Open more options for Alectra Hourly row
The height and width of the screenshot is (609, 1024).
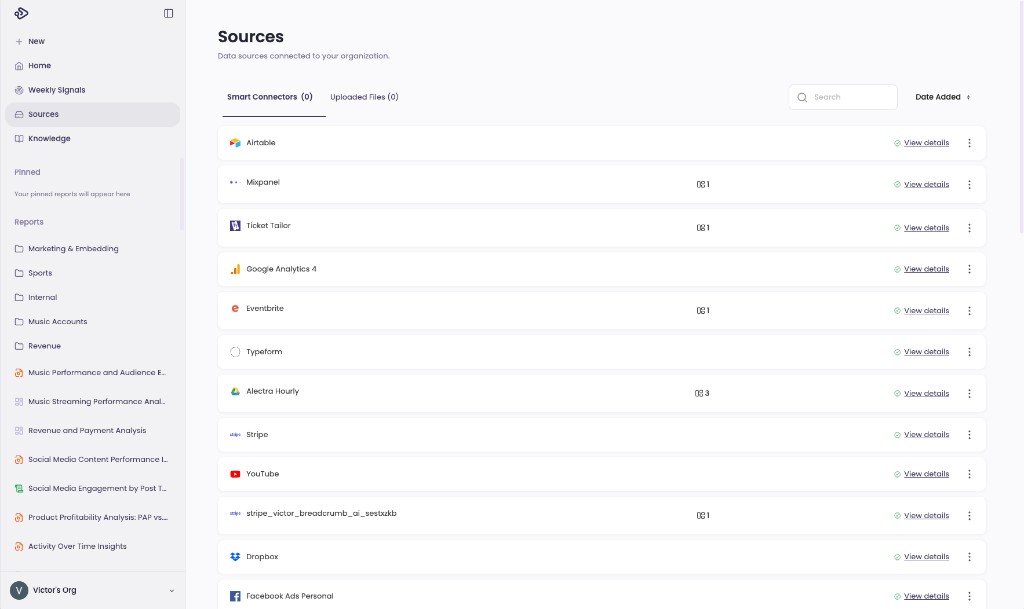969,394
